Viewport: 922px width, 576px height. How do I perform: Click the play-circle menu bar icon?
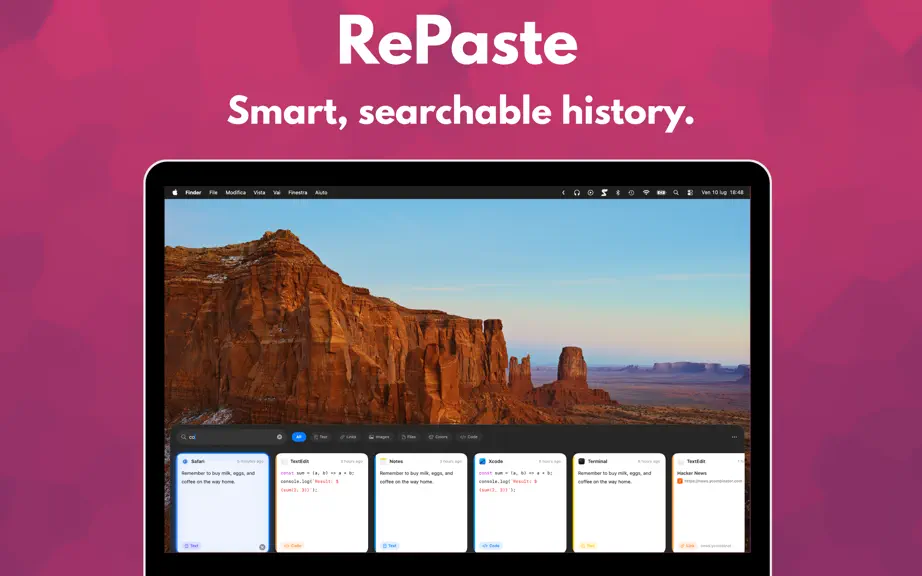[590, 192]
